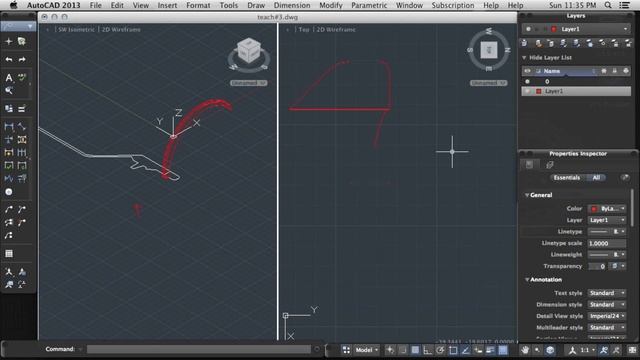Select the multileader tool icon

tap(9, 209)
